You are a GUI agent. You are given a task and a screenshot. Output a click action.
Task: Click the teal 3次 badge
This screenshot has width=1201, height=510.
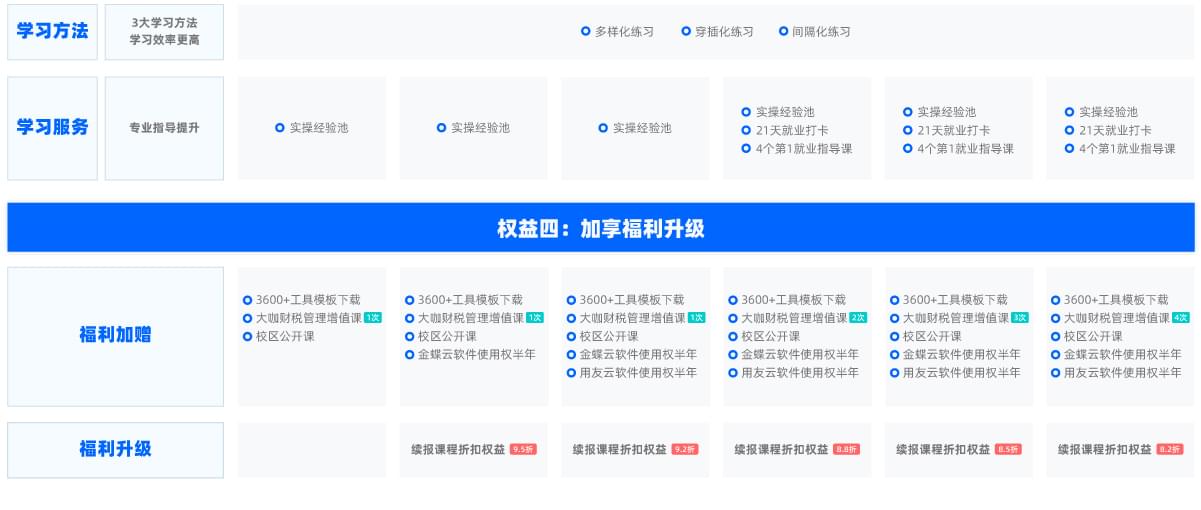point(1020,318)
